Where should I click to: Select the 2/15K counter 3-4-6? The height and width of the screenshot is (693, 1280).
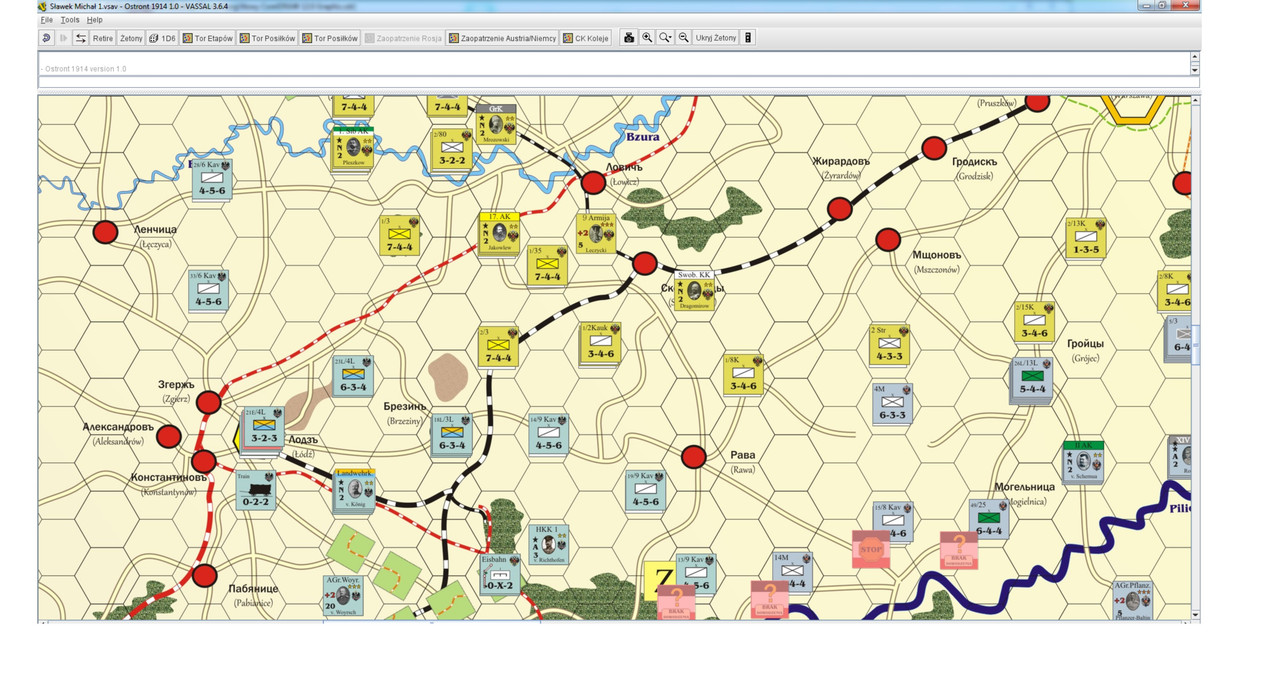click(x=1034, y=321)
